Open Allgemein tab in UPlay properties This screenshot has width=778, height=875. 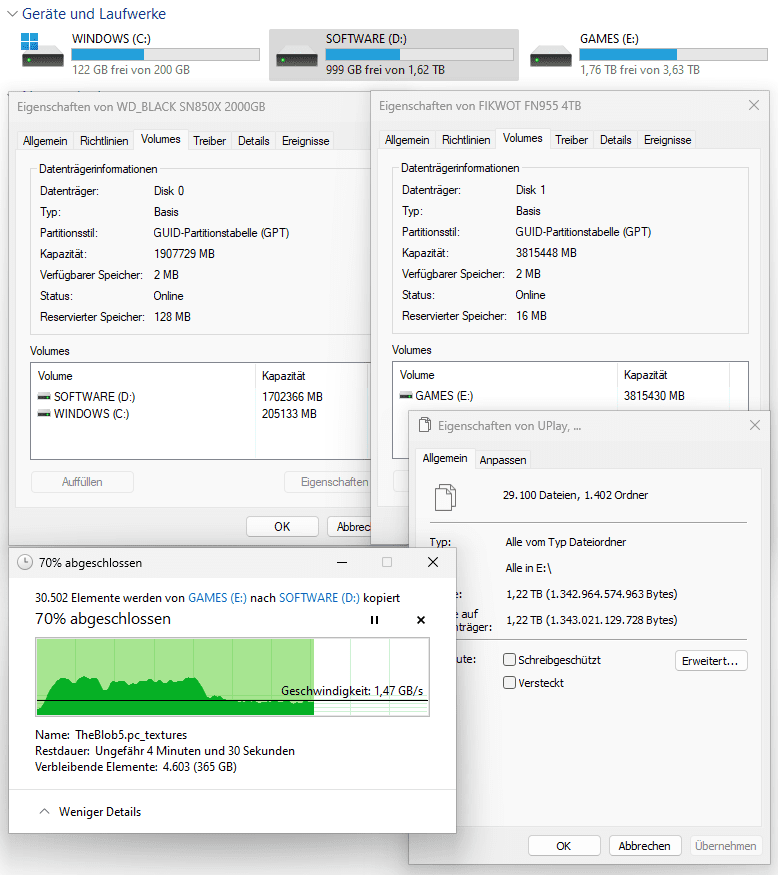(x=445, y=458)
